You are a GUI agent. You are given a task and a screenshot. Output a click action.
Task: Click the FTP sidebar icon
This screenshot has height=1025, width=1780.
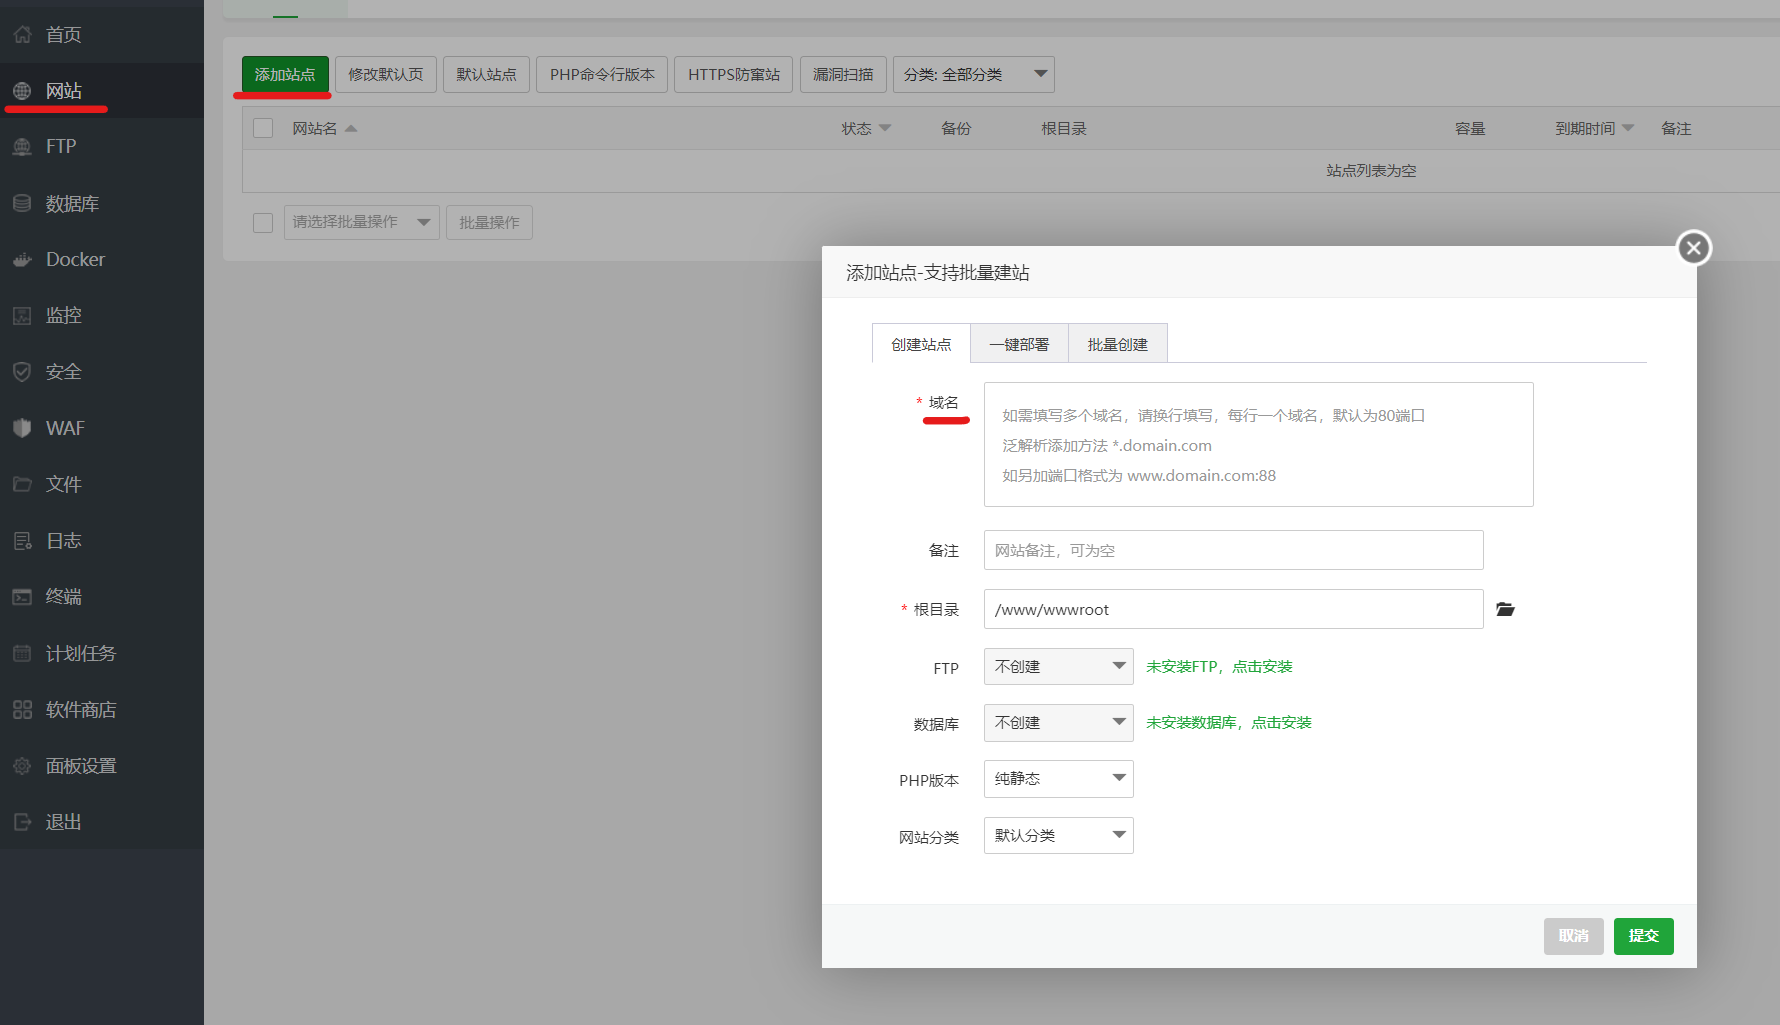click(22, 147)
